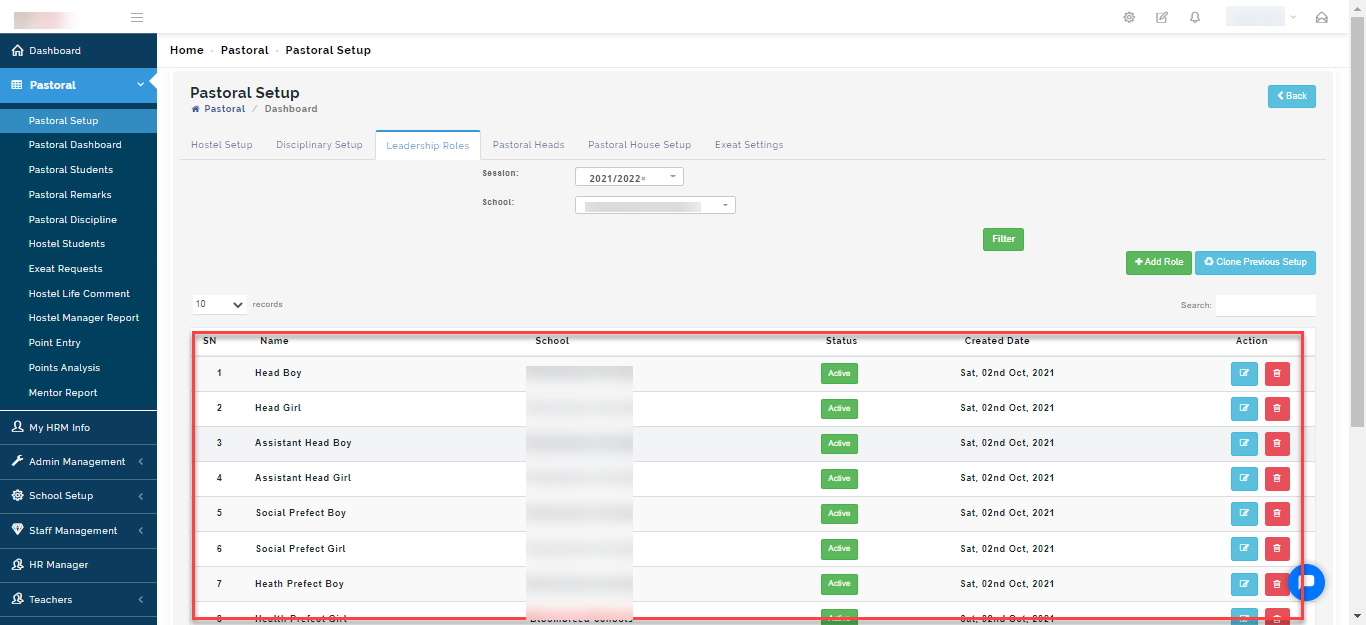Delete the Assistant Head Boy role
The height and width of the screenshot is (625, 1366).
pyautogui.click(x=1277, y=443)
